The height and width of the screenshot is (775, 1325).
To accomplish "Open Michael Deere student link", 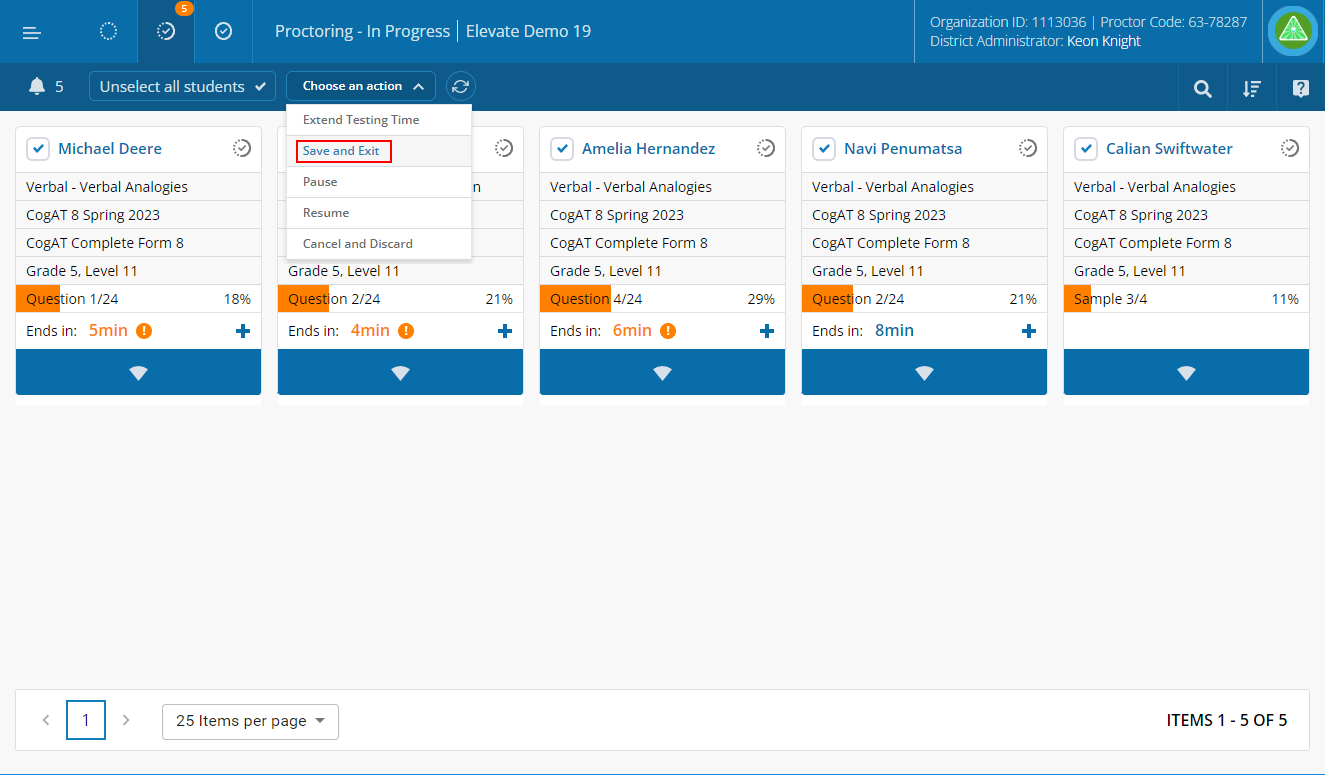I will 110,149.
